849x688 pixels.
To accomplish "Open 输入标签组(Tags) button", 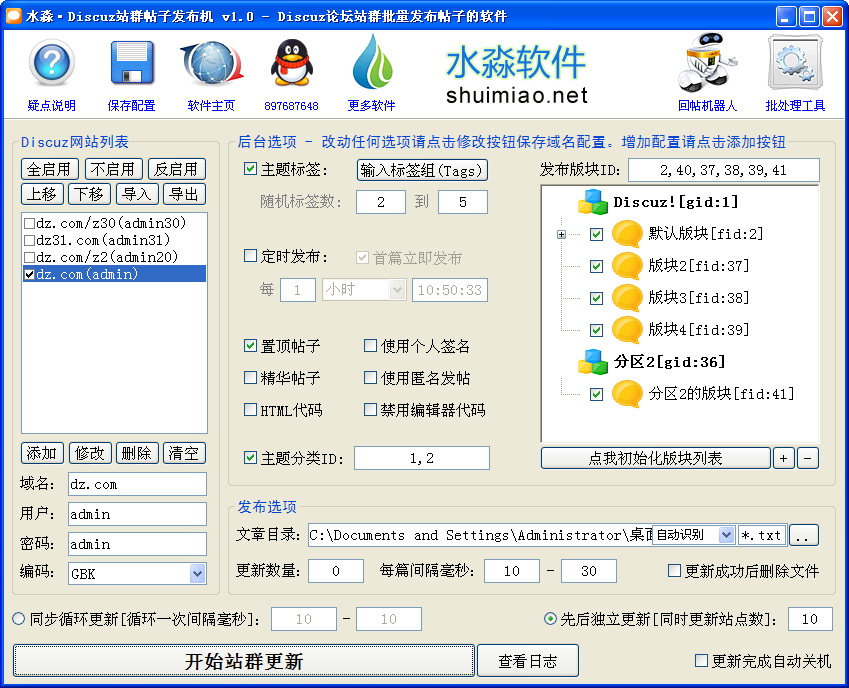I will click(422, 170).
